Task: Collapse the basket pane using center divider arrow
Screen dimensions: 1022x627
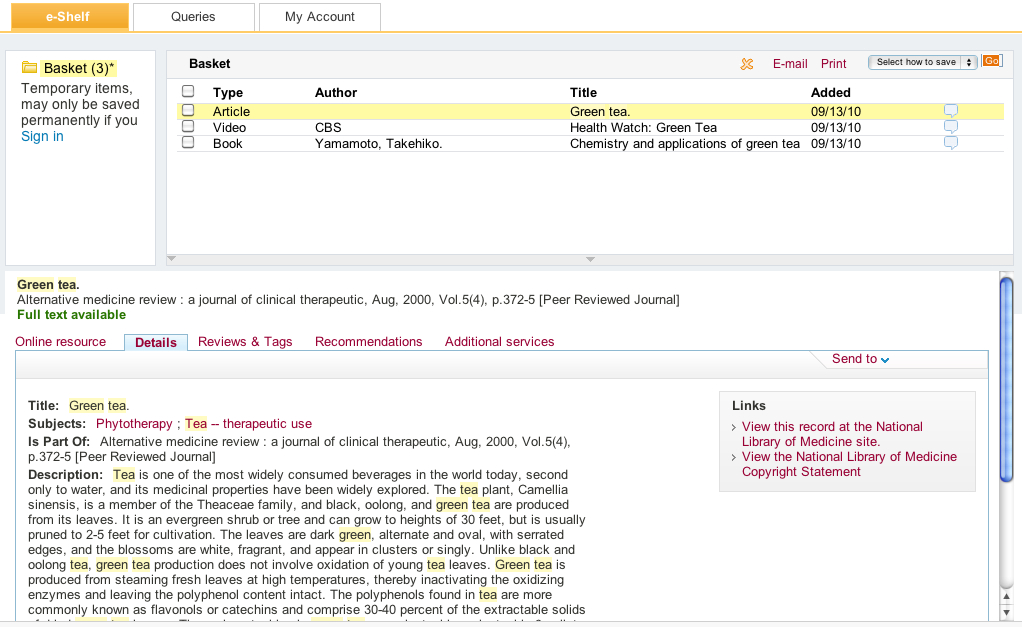Action: click(x=590, y=260)
